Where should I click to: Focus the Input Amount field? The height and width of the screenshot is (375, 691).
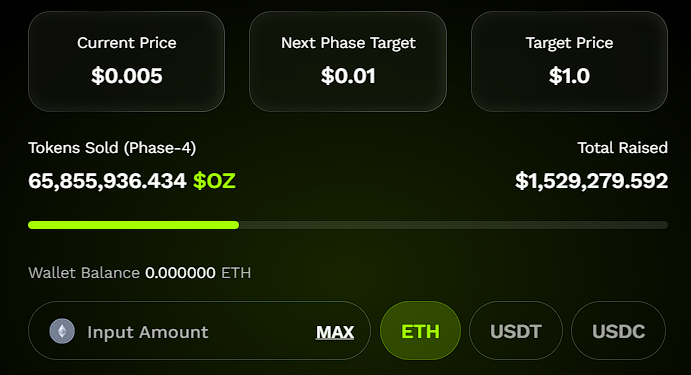coord(200,331)
